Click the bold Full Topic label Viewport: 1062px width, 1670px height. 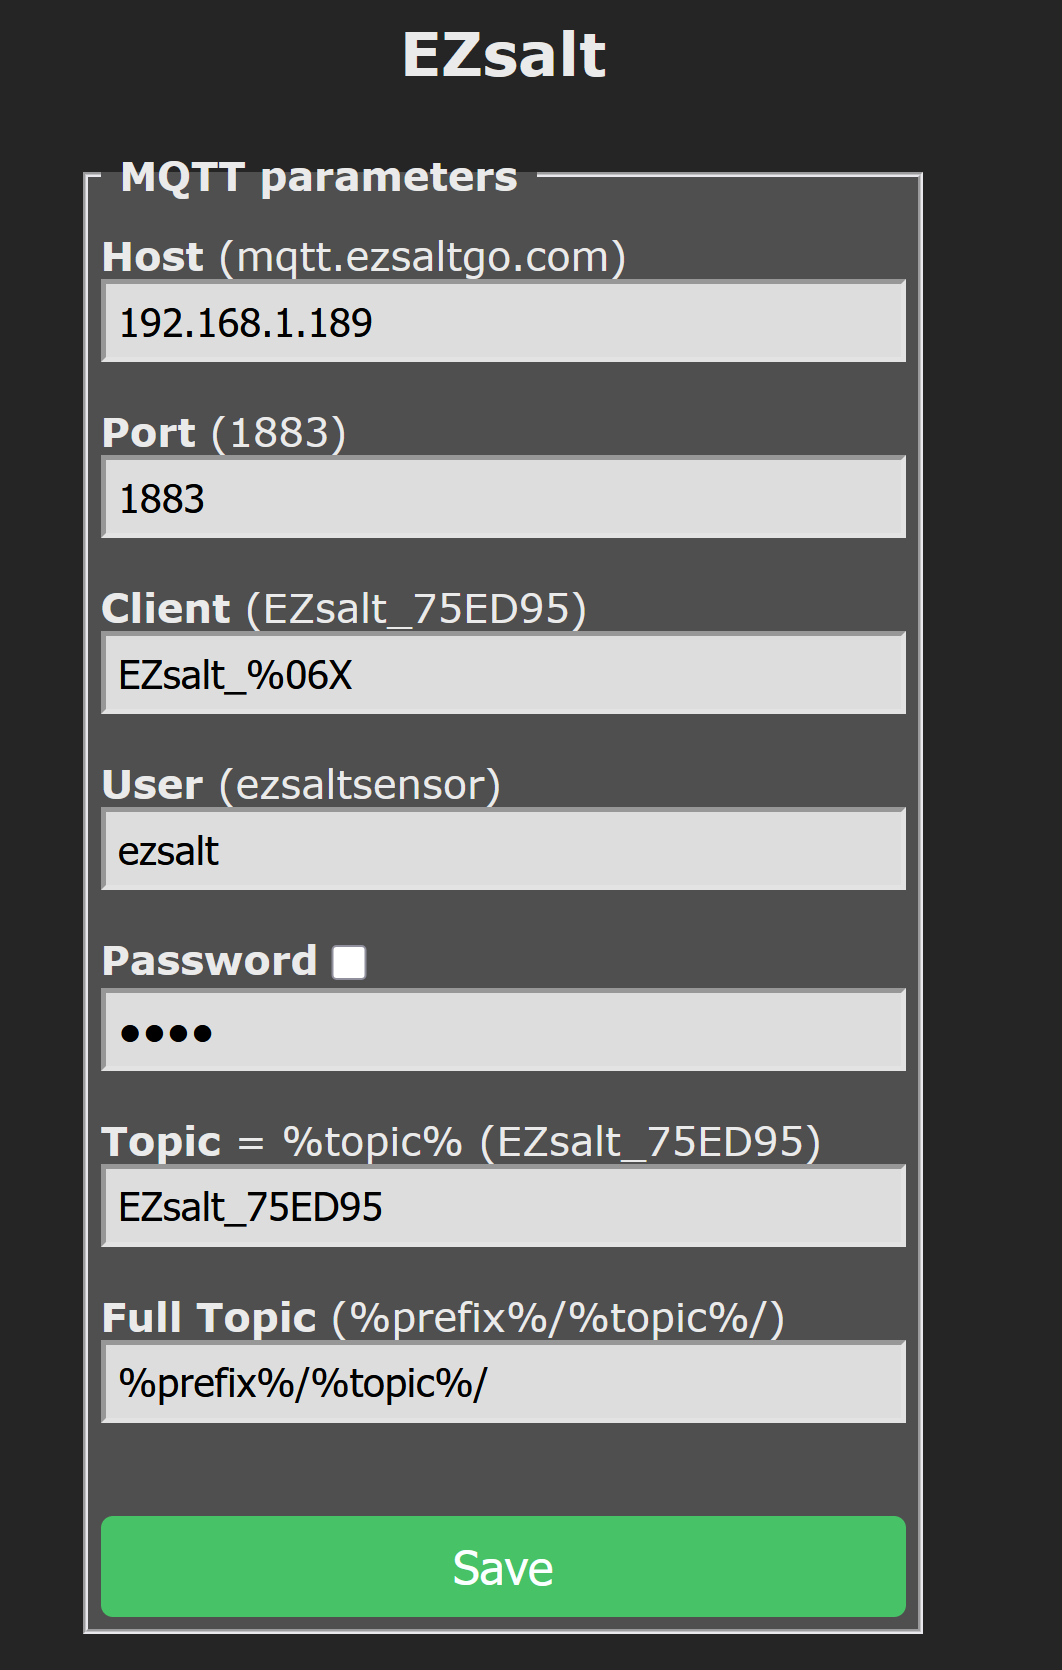tap(210, 1318)
